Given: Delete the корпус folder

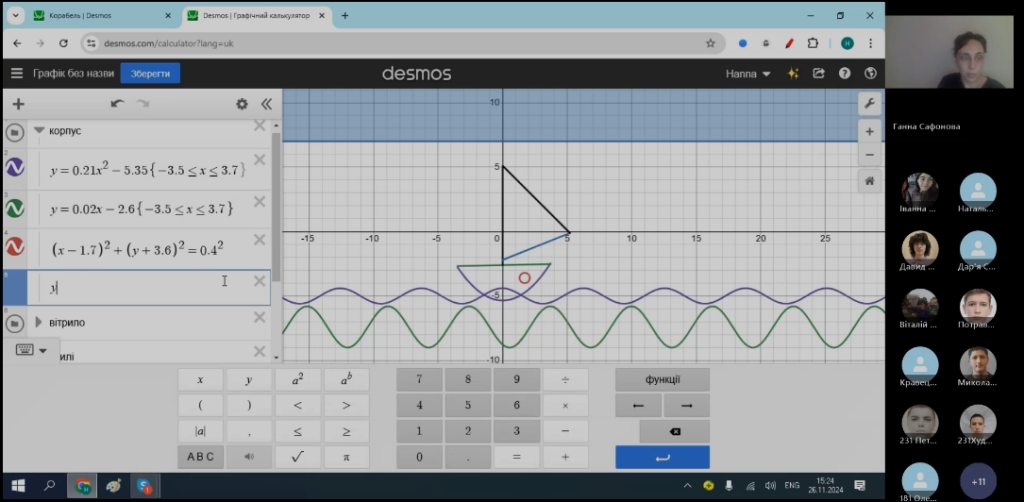Looking at the screenshot, I should pos(259,126).
